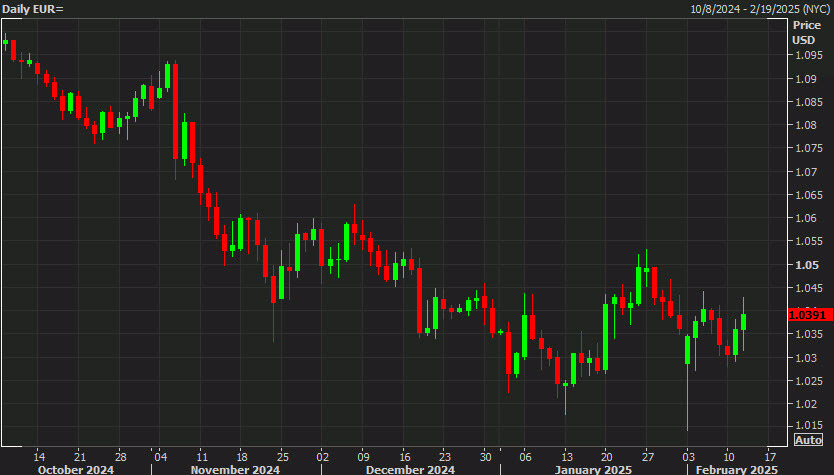Click the Price USD axis label
The height and width of the screenshot is (475, 834).
click(806, 32)
